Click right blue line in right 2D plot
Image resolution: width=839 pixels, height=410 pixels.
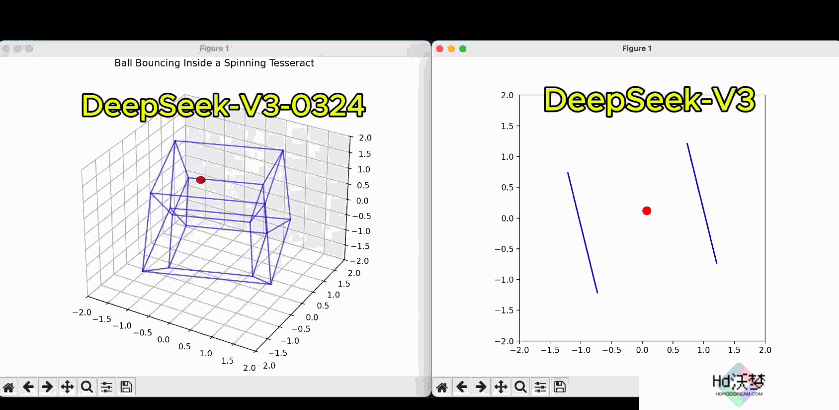tap(702, 203)
